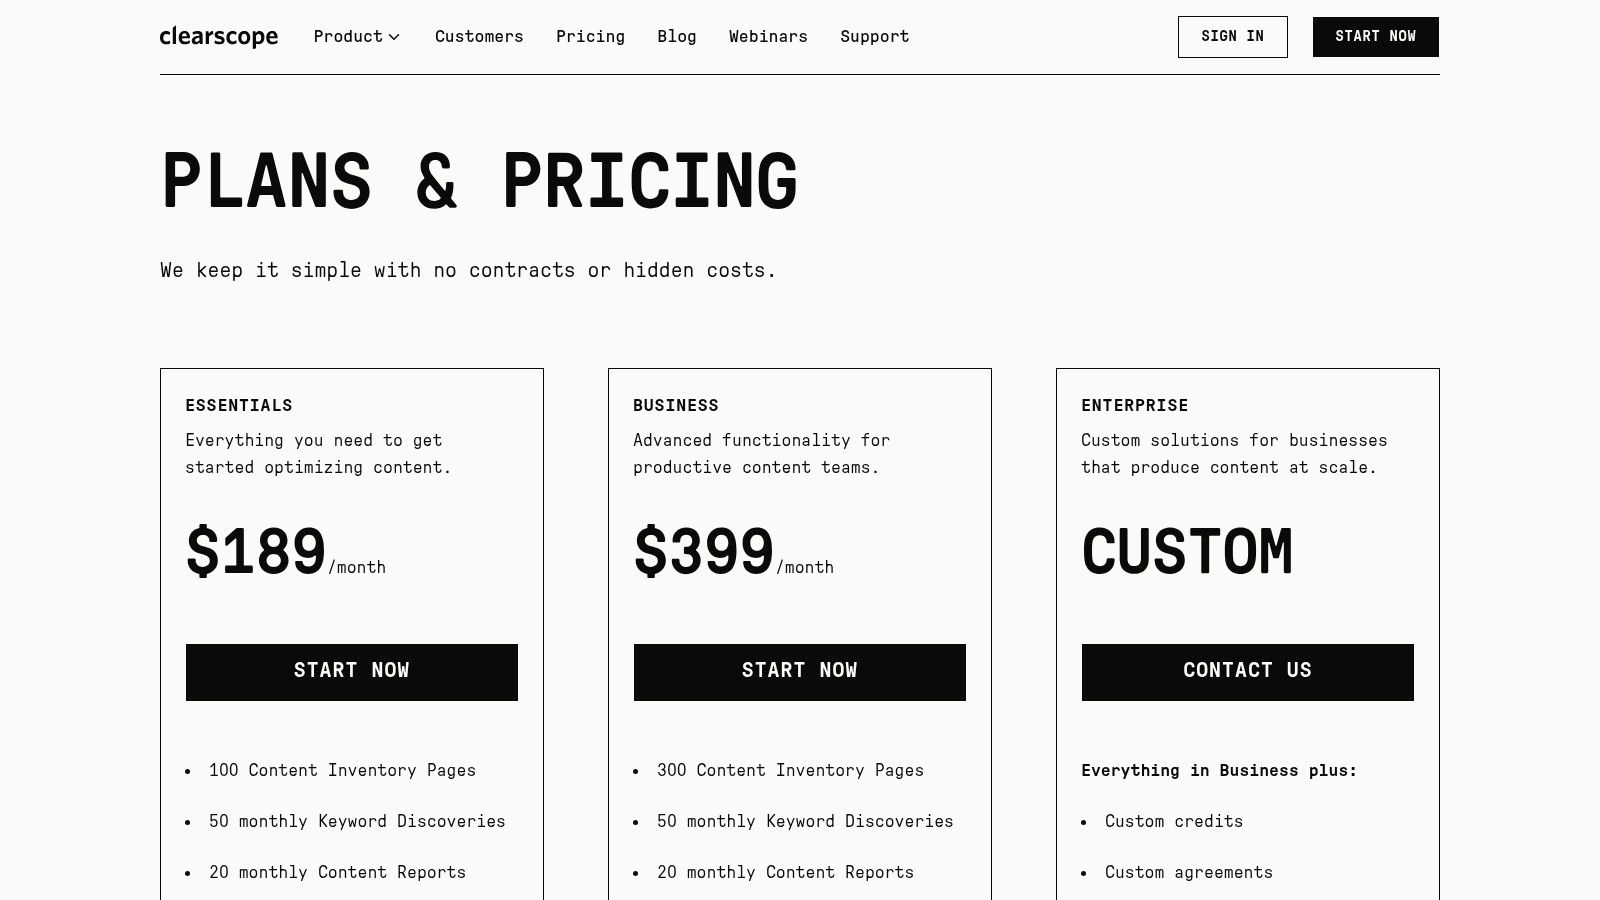Click the $399 per month price
Image resolution: width=1600 pixels, height=900 pixels.
(x=734, y=552)
